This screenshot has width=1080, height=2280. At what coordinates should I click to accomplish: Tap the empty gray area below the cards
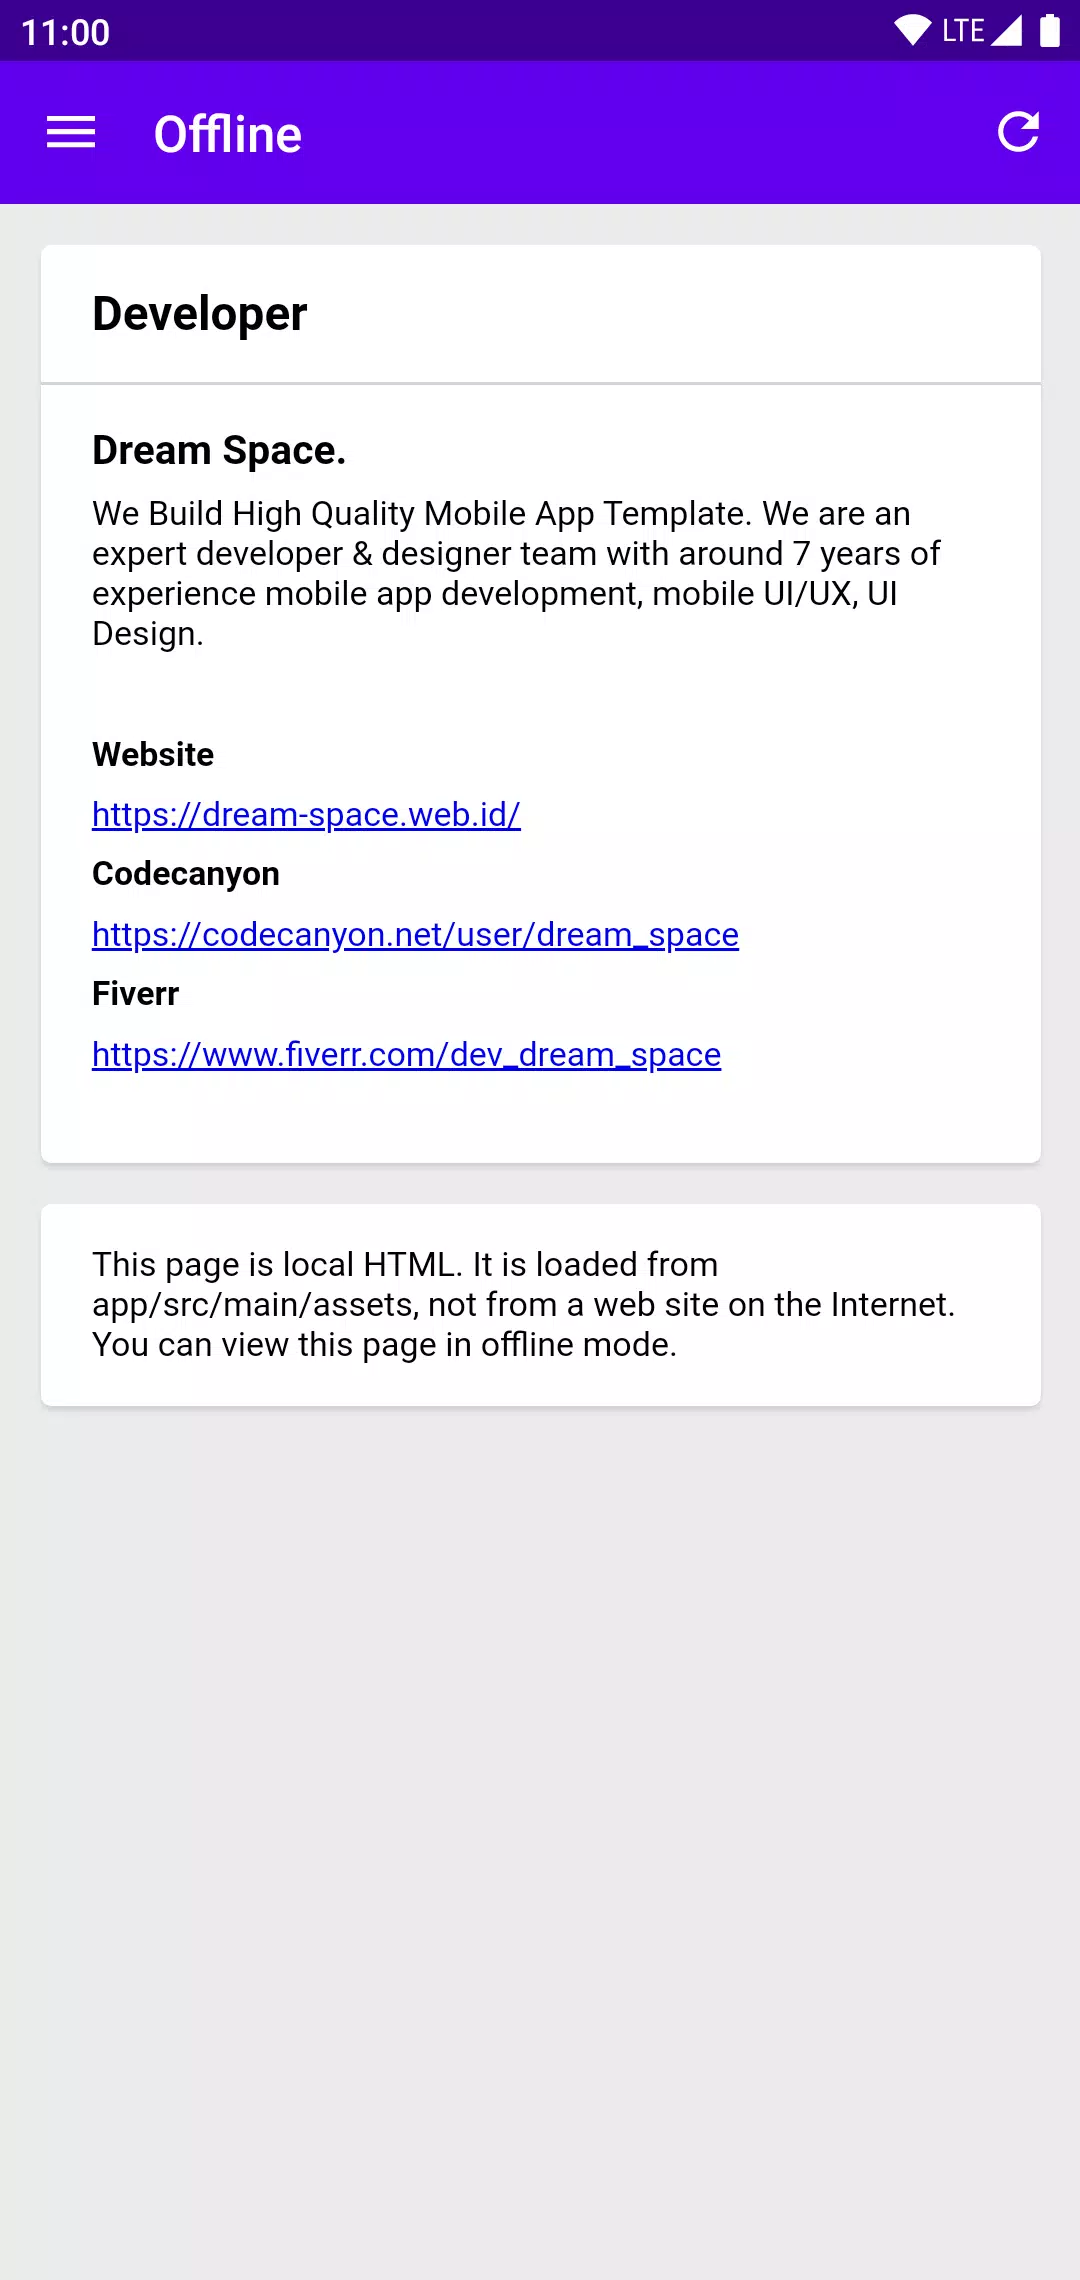(540, 1840)
